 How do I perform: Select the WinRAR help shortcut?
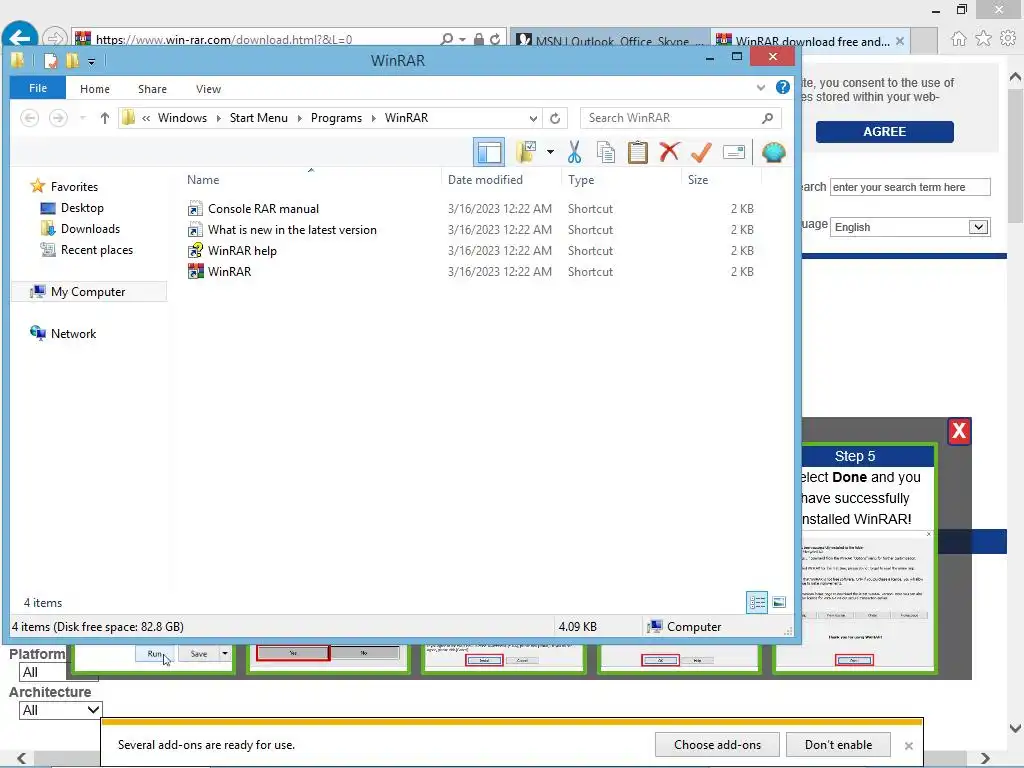tap(242, 251)
